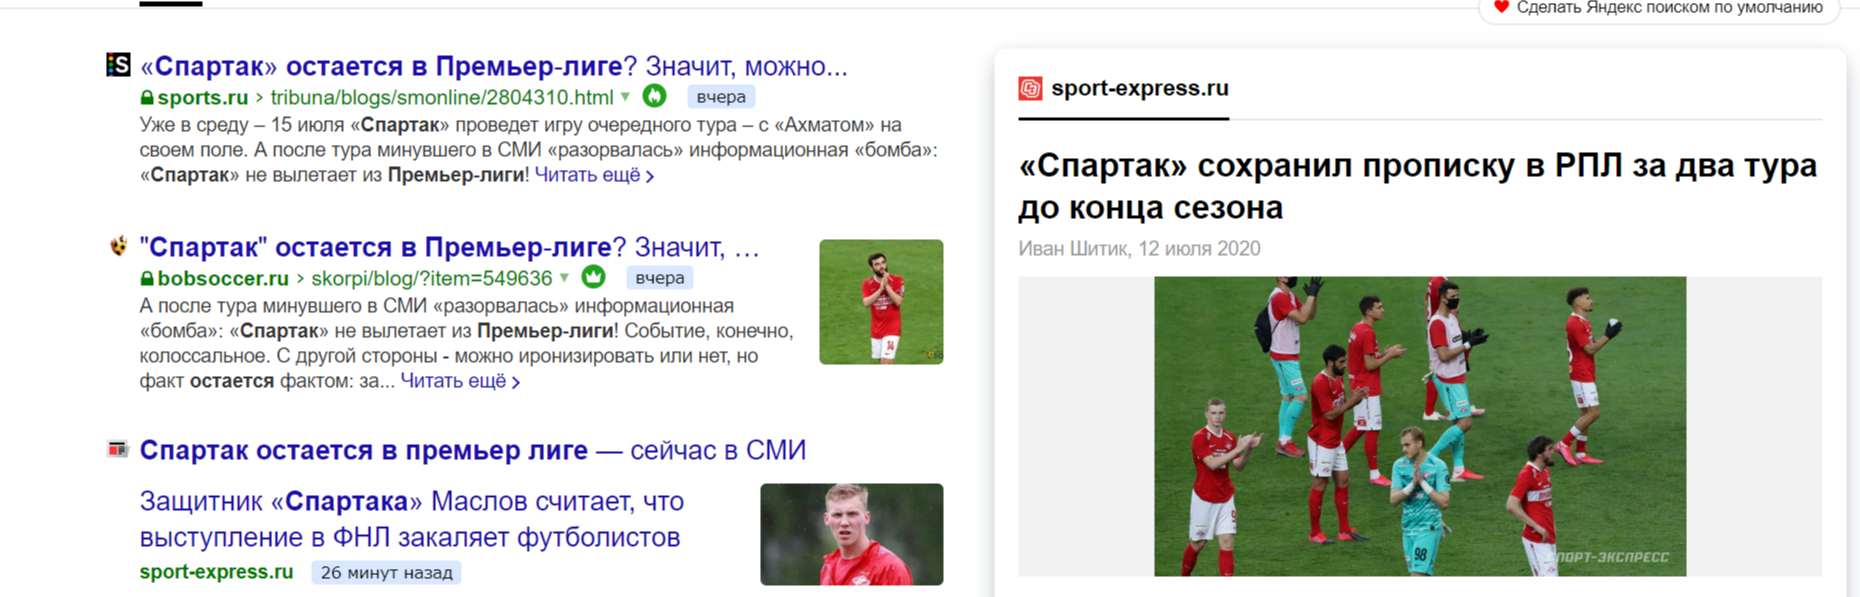Click the green padlock icon before sports.ru
The width and height of the screenshot is (1860, 597).
point(147,98)
